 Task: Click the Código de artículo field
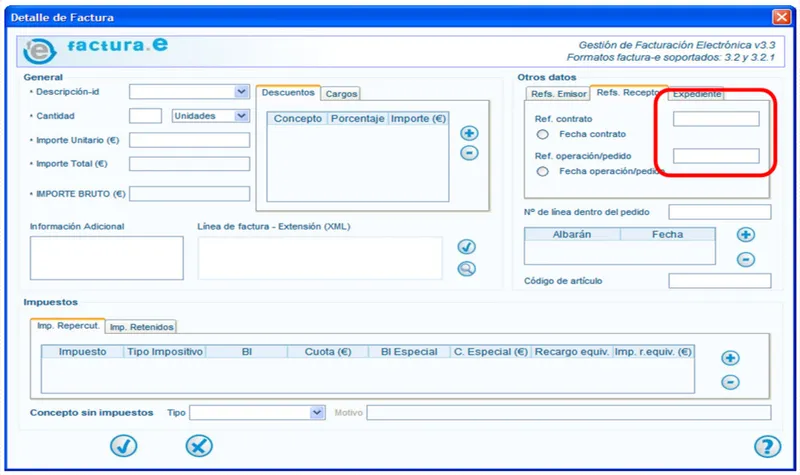pyautogui.click(x=720, y=281)
